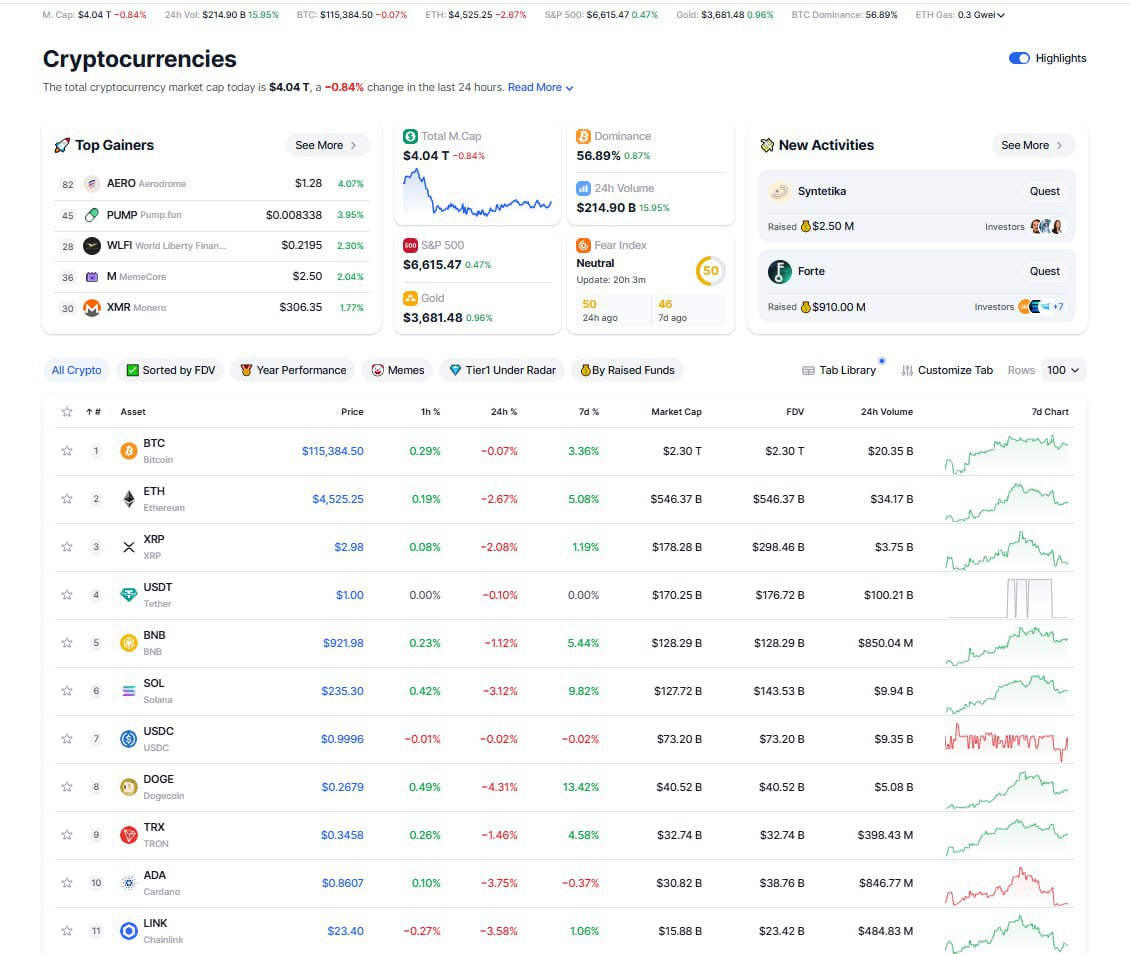1130x954 pixels.
Task: Favorite the USDT row star
Action: [x=67, y=594]
